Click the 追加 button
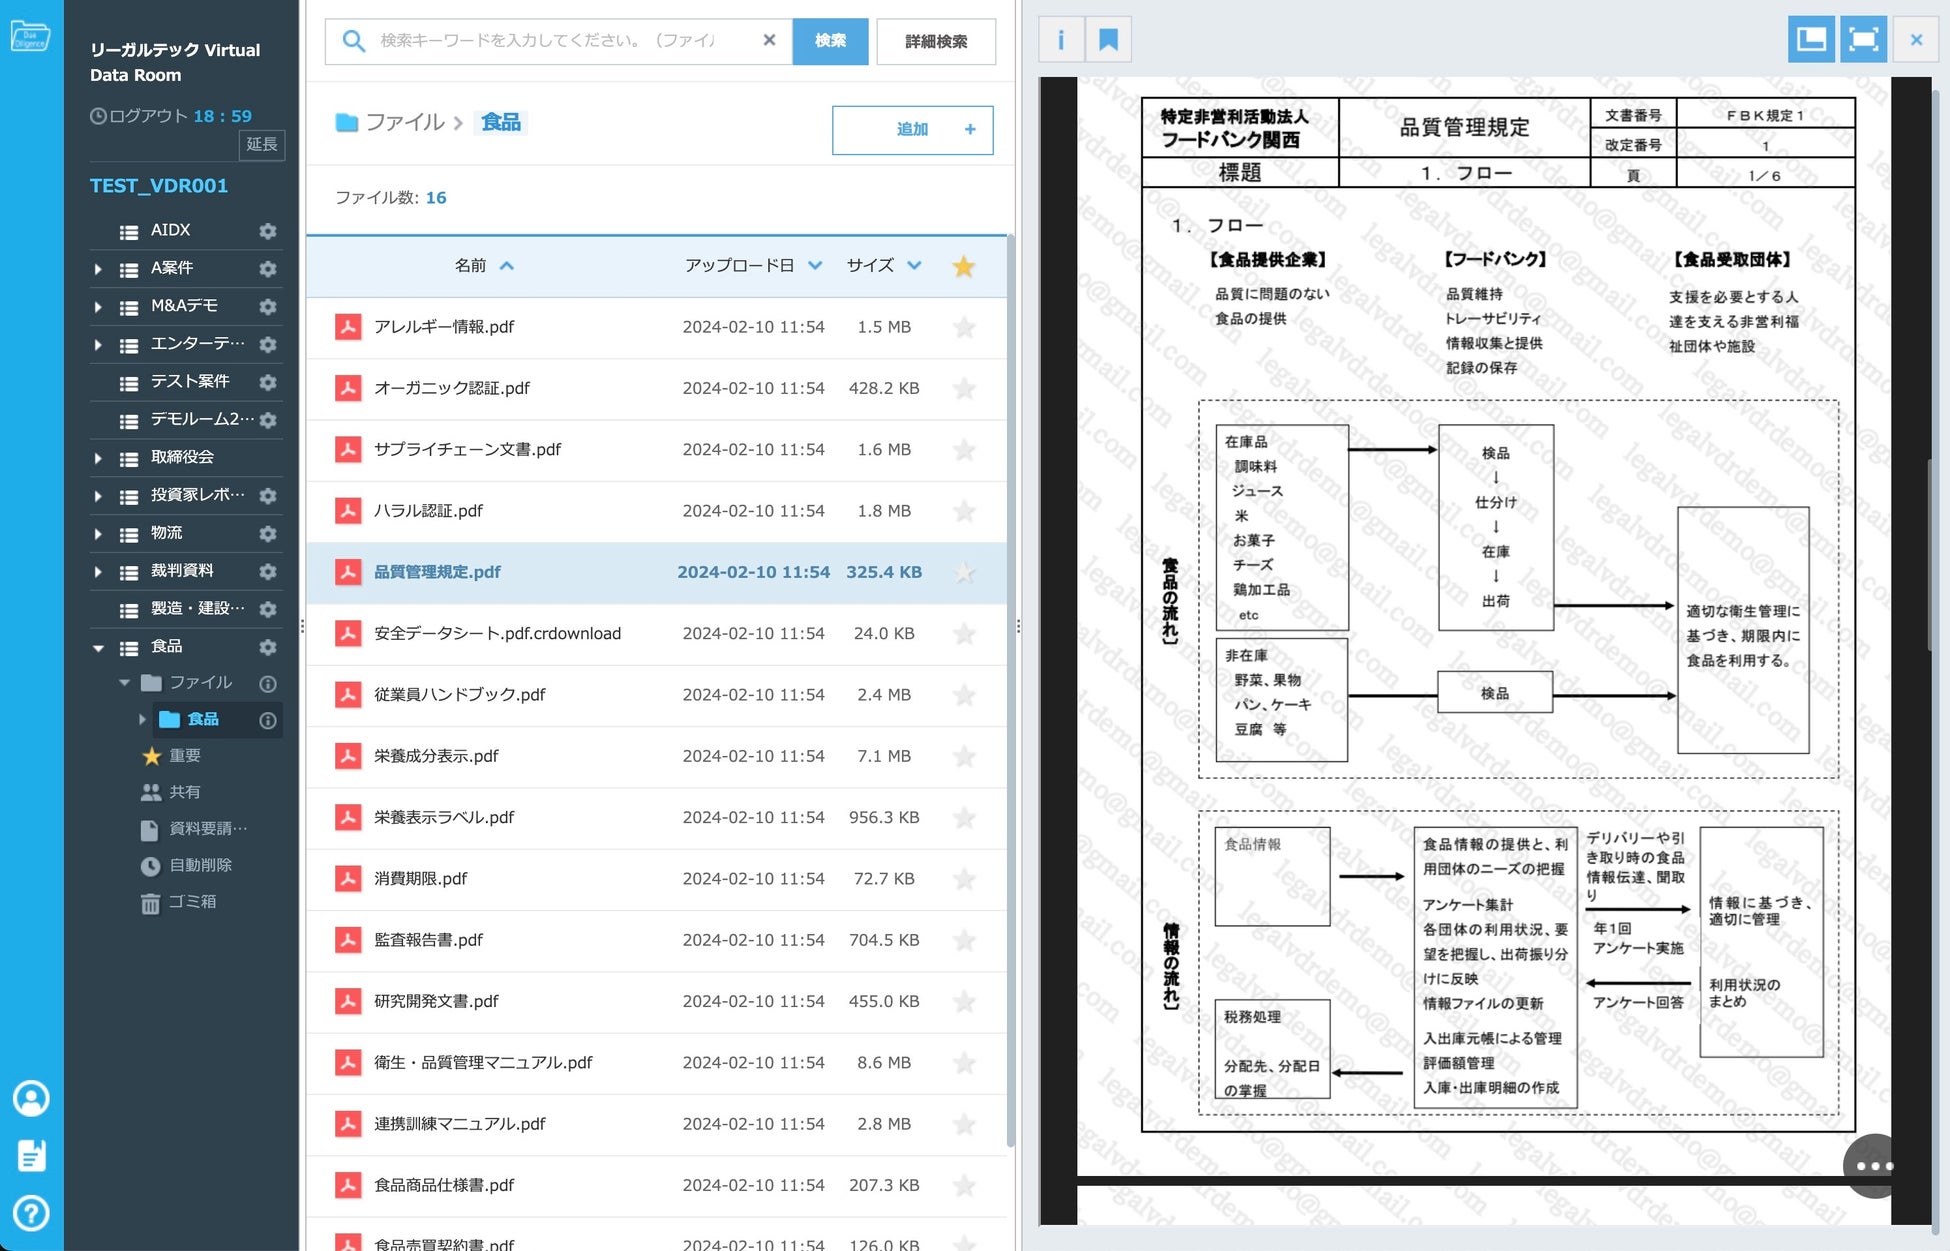The height and width of the screenshot is (1251, 1950). (x=912, y=130)
